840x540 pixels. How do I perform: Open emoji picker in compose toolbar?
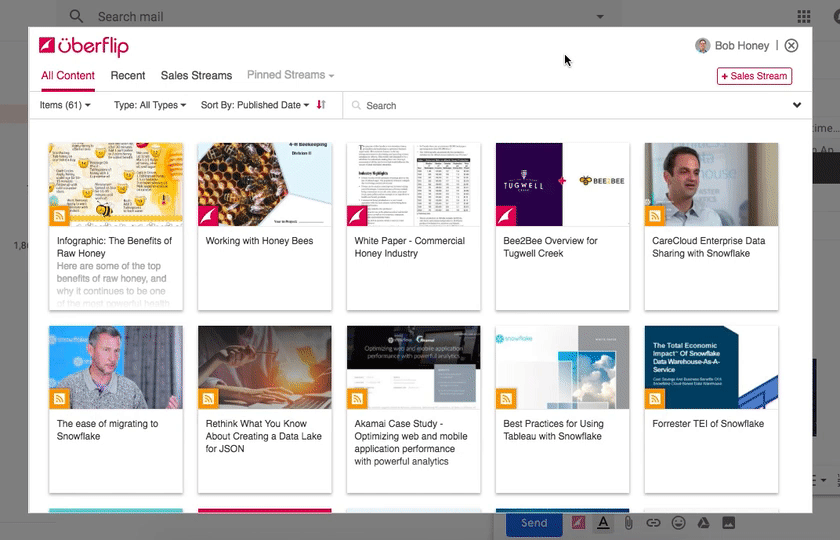click(x=678, y=523)
